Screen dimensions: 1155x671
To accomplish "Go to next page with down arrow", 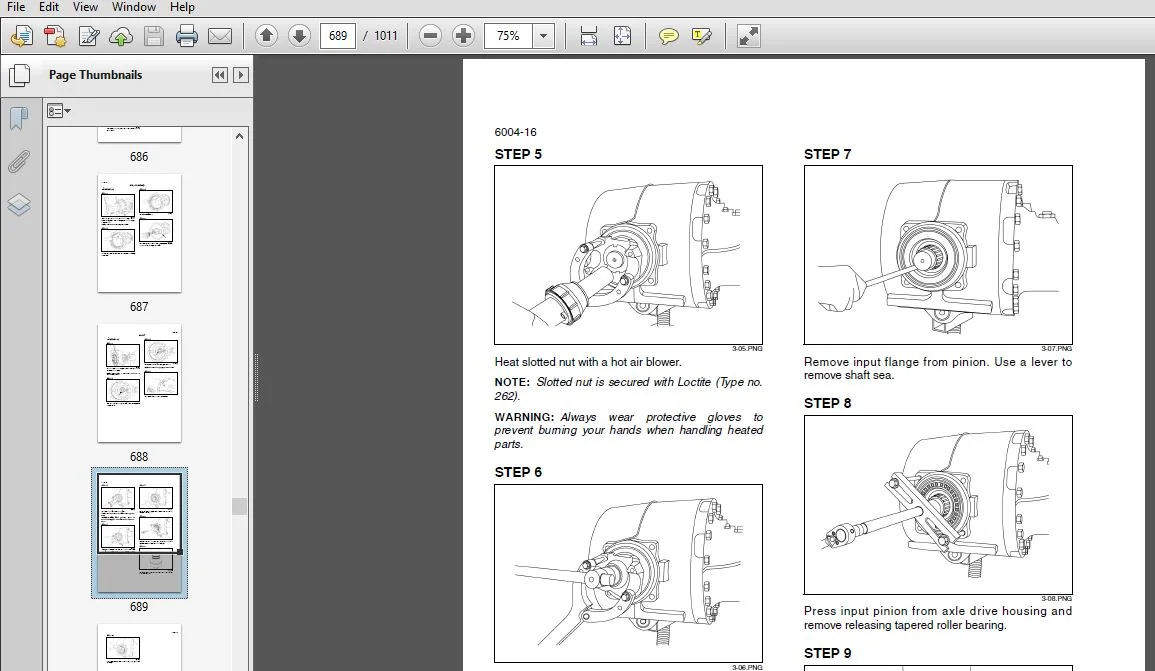I will point(299,35).
